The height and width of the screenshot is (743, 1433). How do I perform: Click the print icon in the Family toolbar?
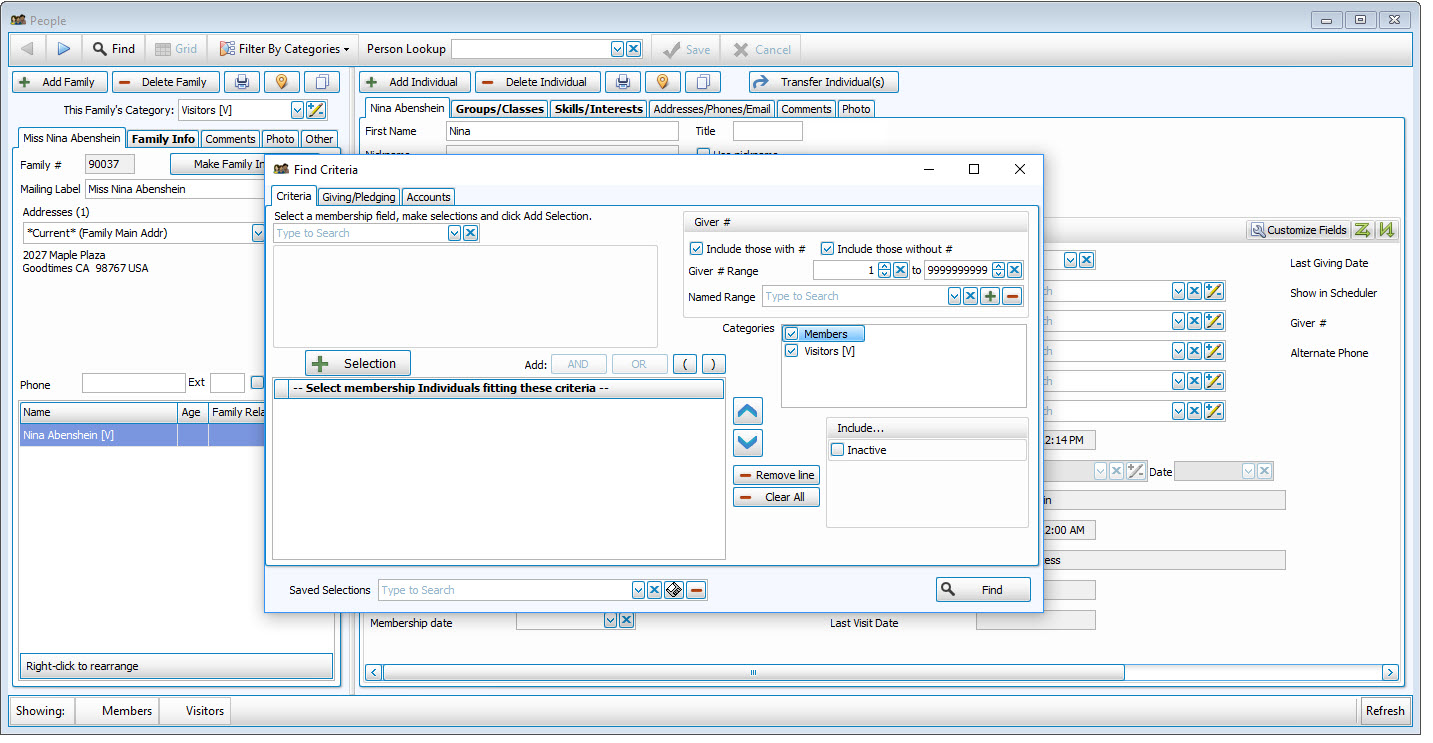pyautogui.click(x=242, y=81)
